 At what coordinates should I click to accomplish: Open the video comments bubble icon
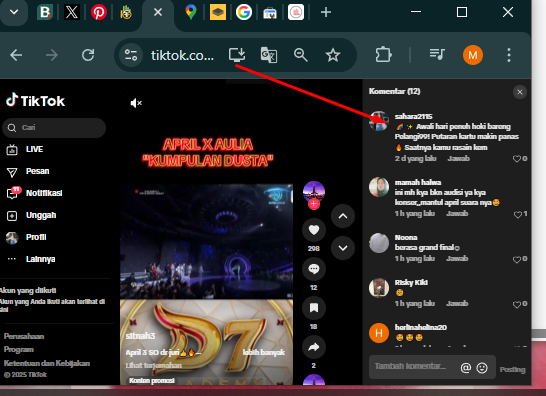(314, 269)
